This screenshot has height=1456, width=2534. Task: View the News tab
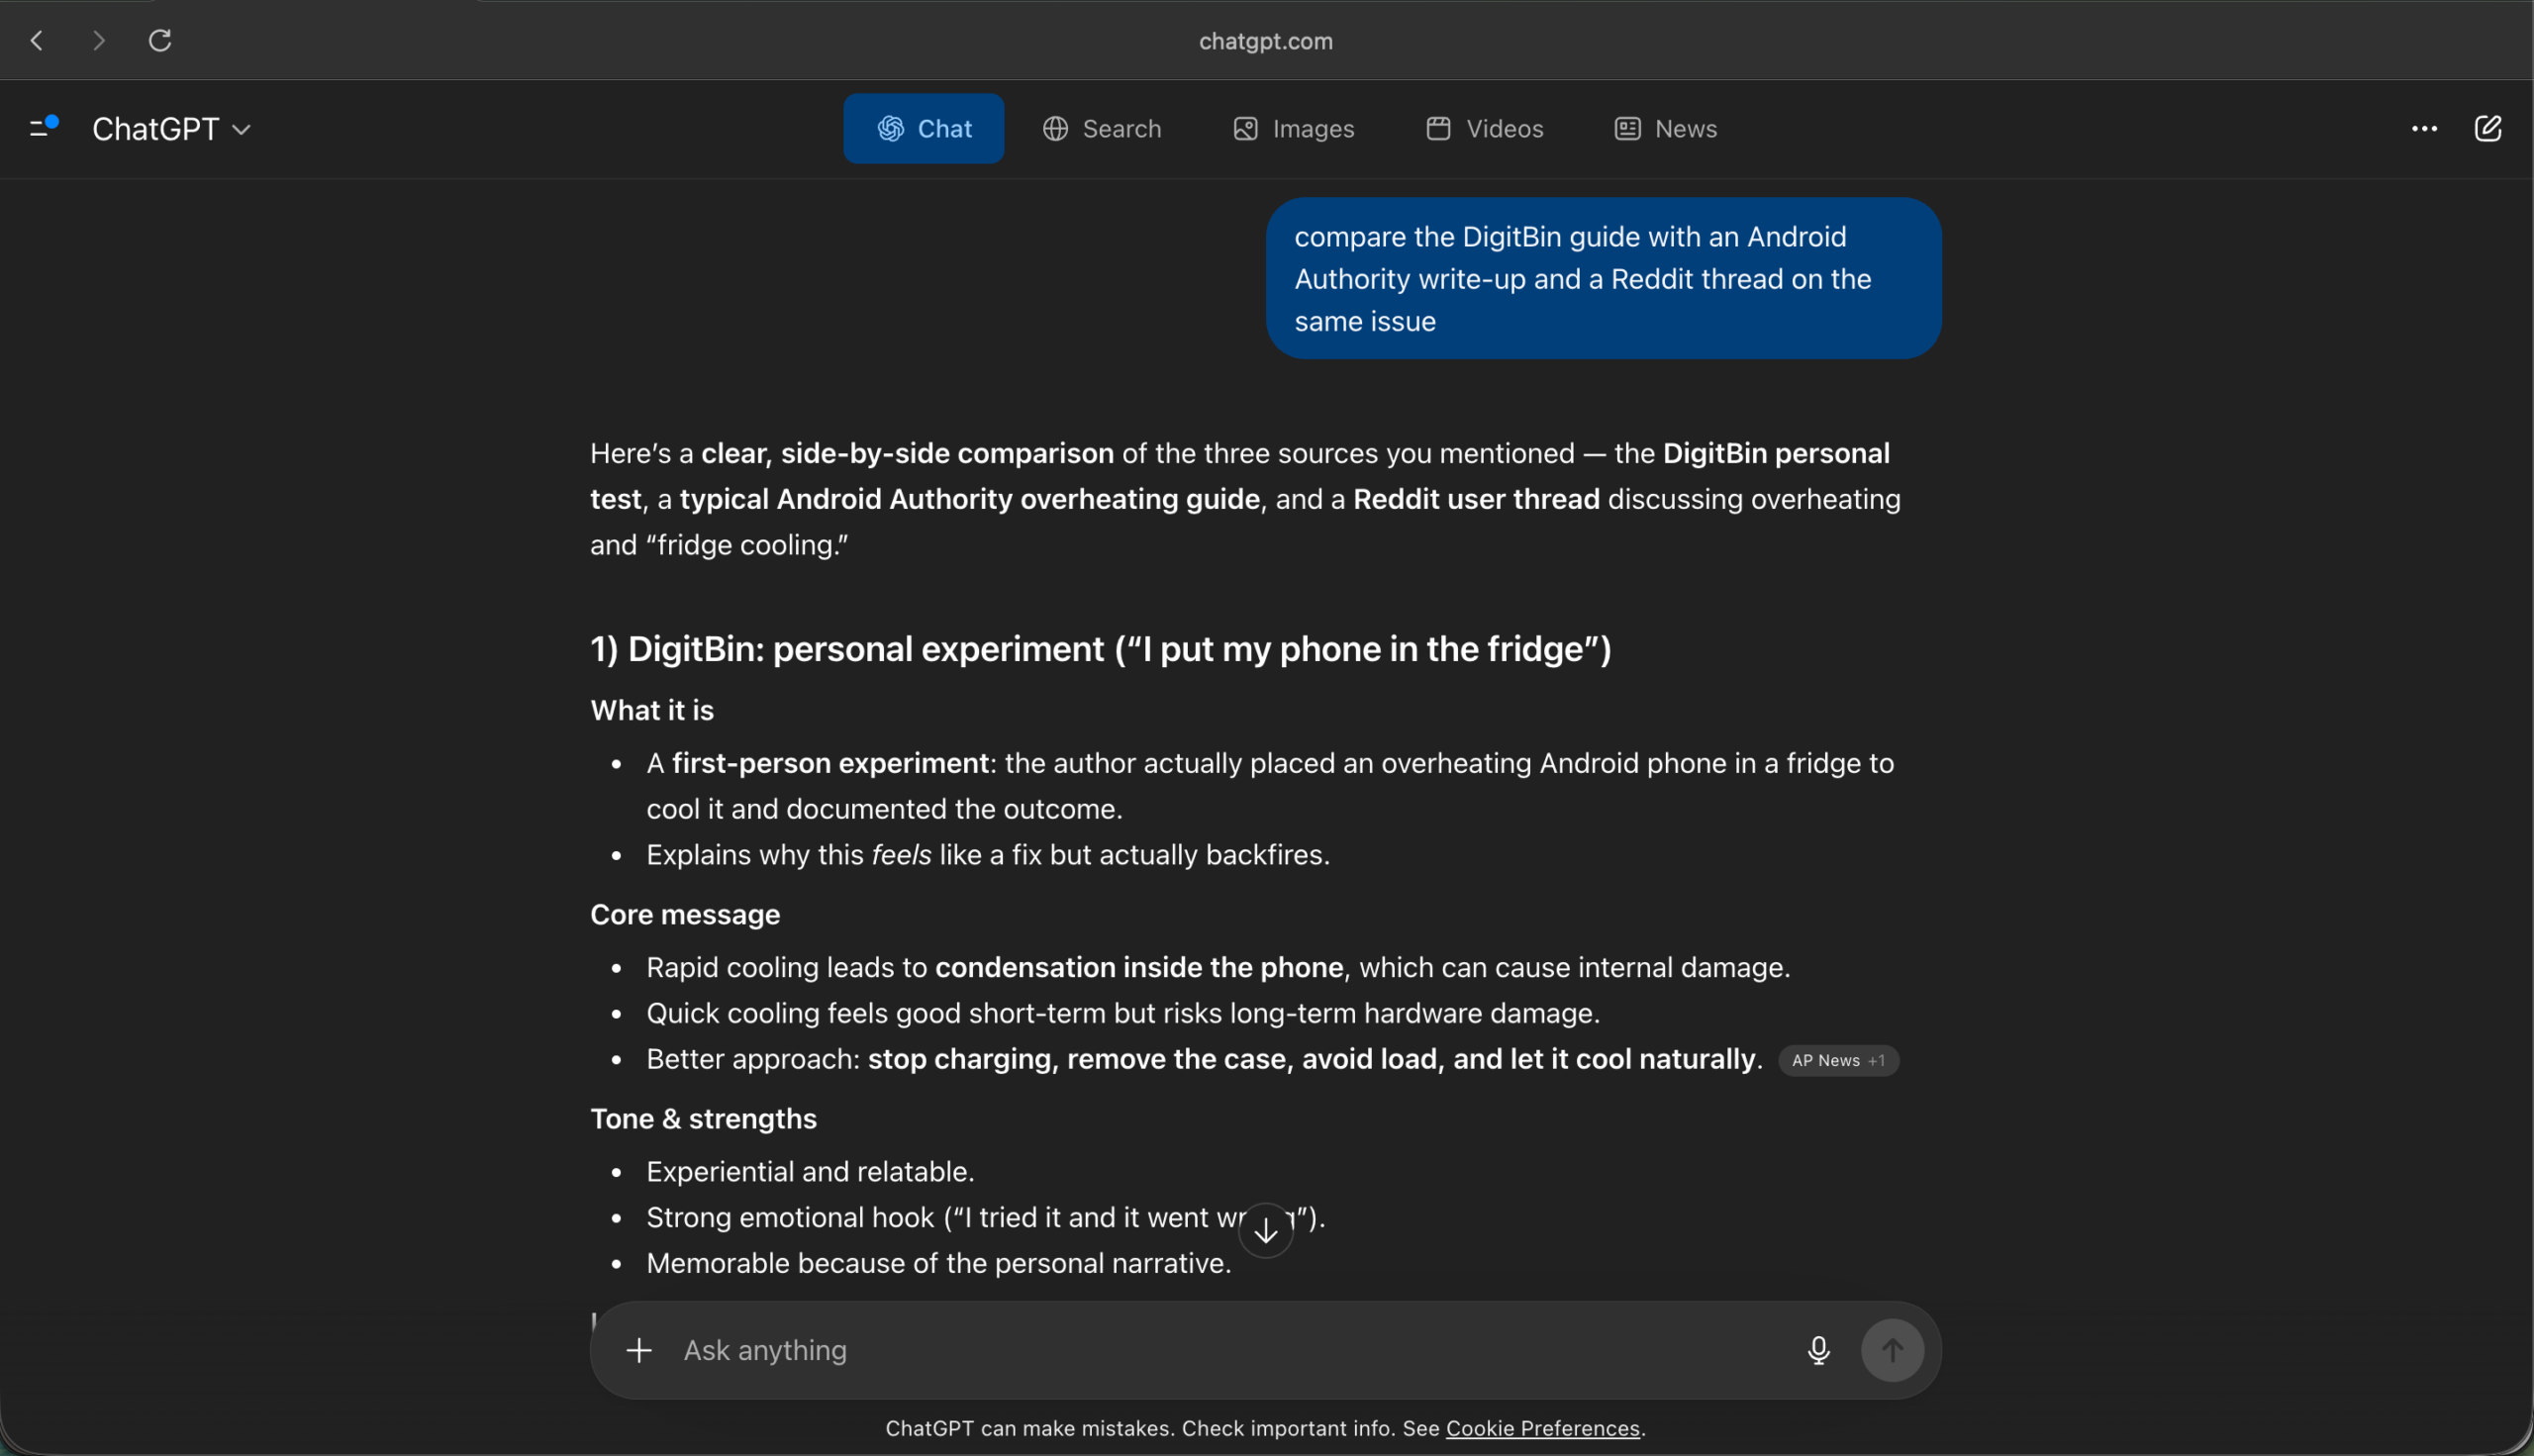(x=1663, y=128)
